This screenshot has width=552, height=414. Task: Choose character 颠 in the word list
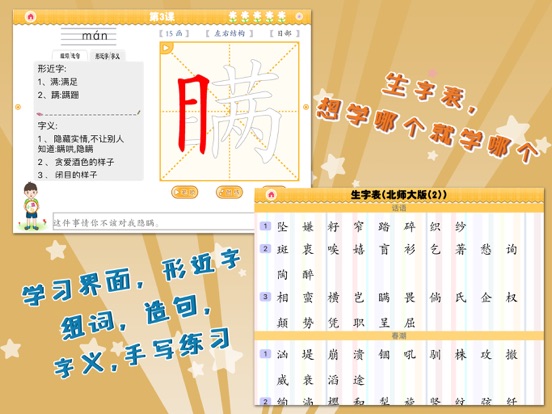point(282,322)
